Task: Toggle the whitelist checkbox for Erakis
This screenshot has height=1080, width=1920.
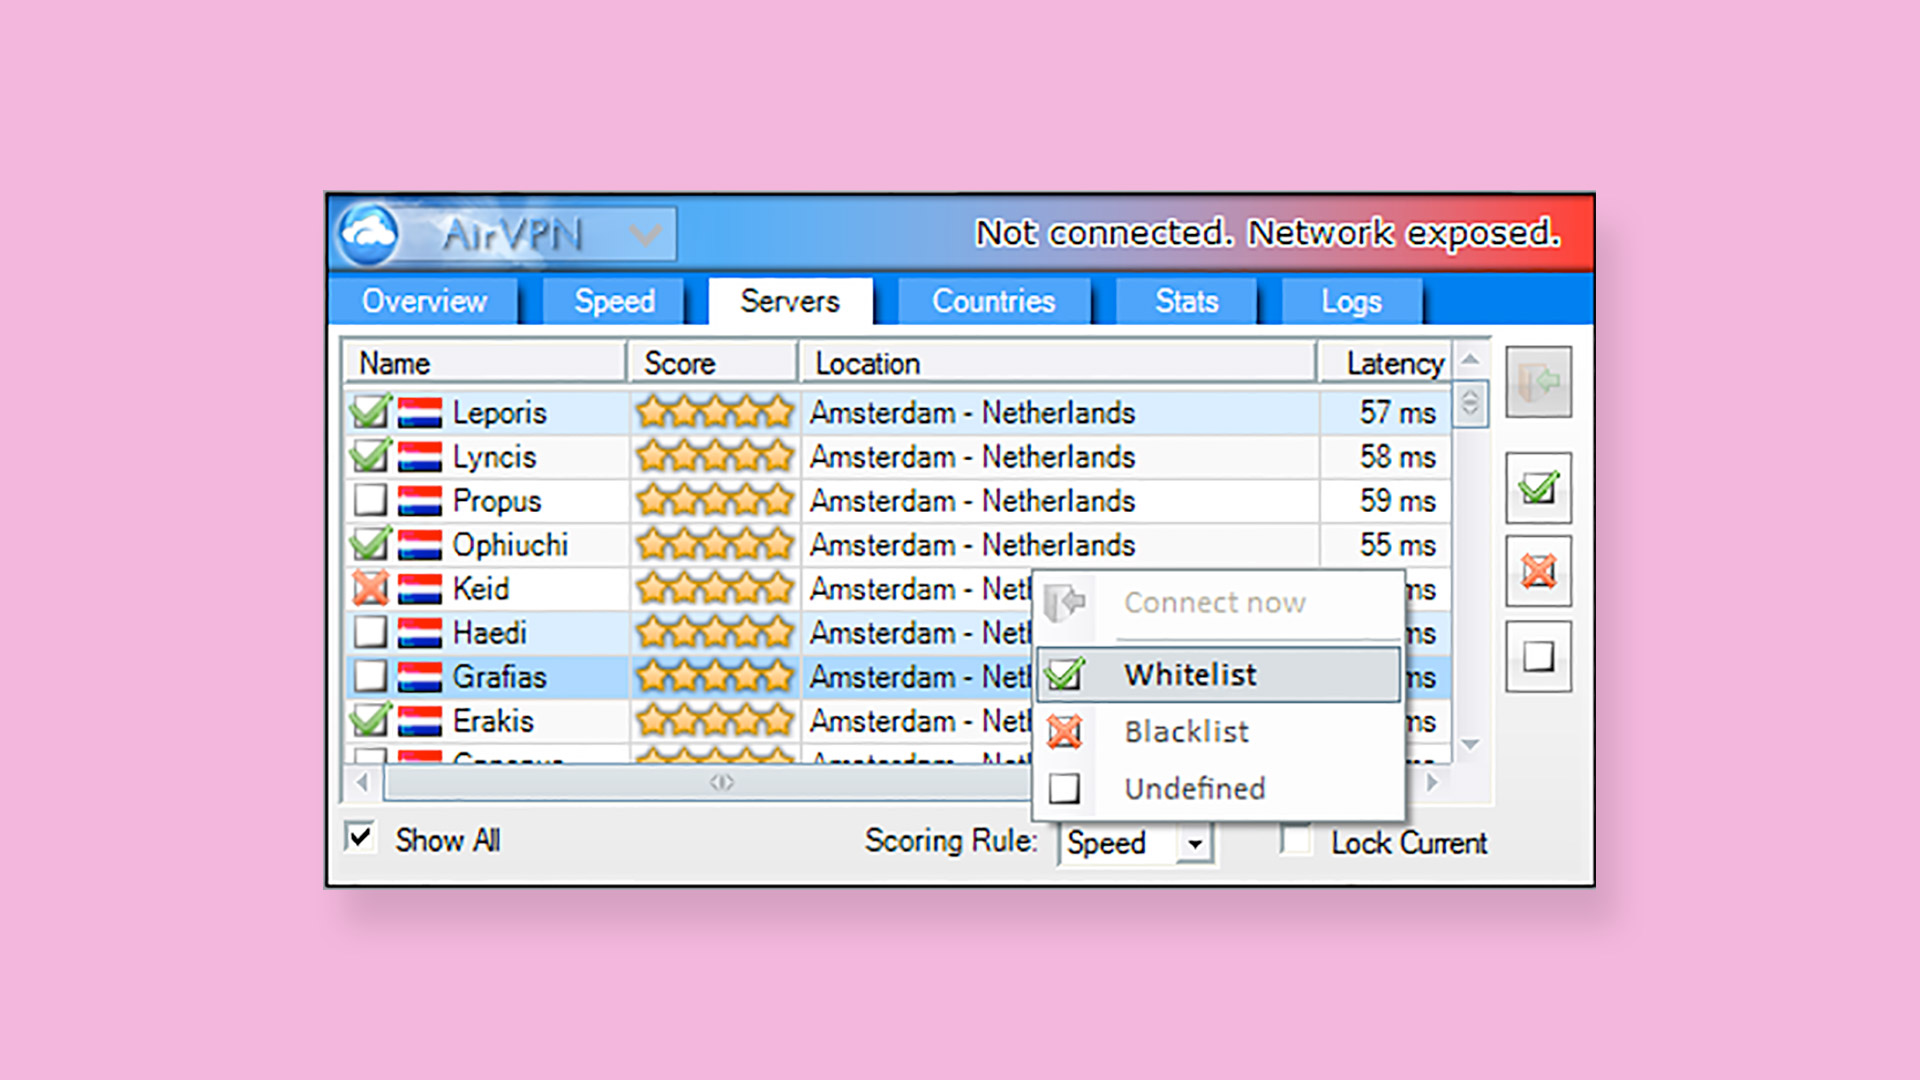Action: (370, 719)
